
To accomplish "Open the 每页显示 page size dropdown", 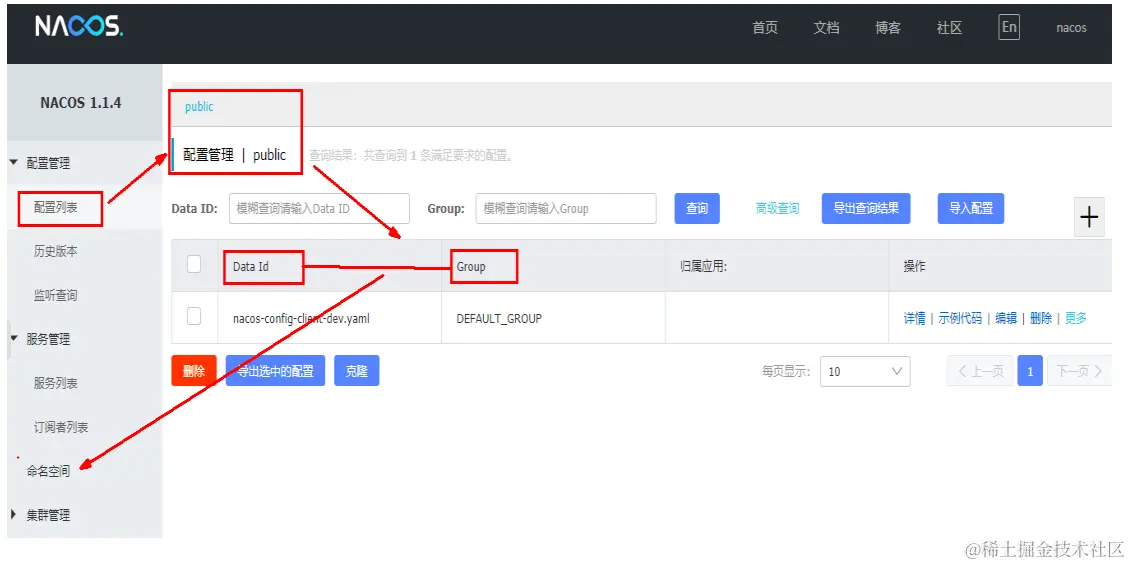I will click(865, 371).
